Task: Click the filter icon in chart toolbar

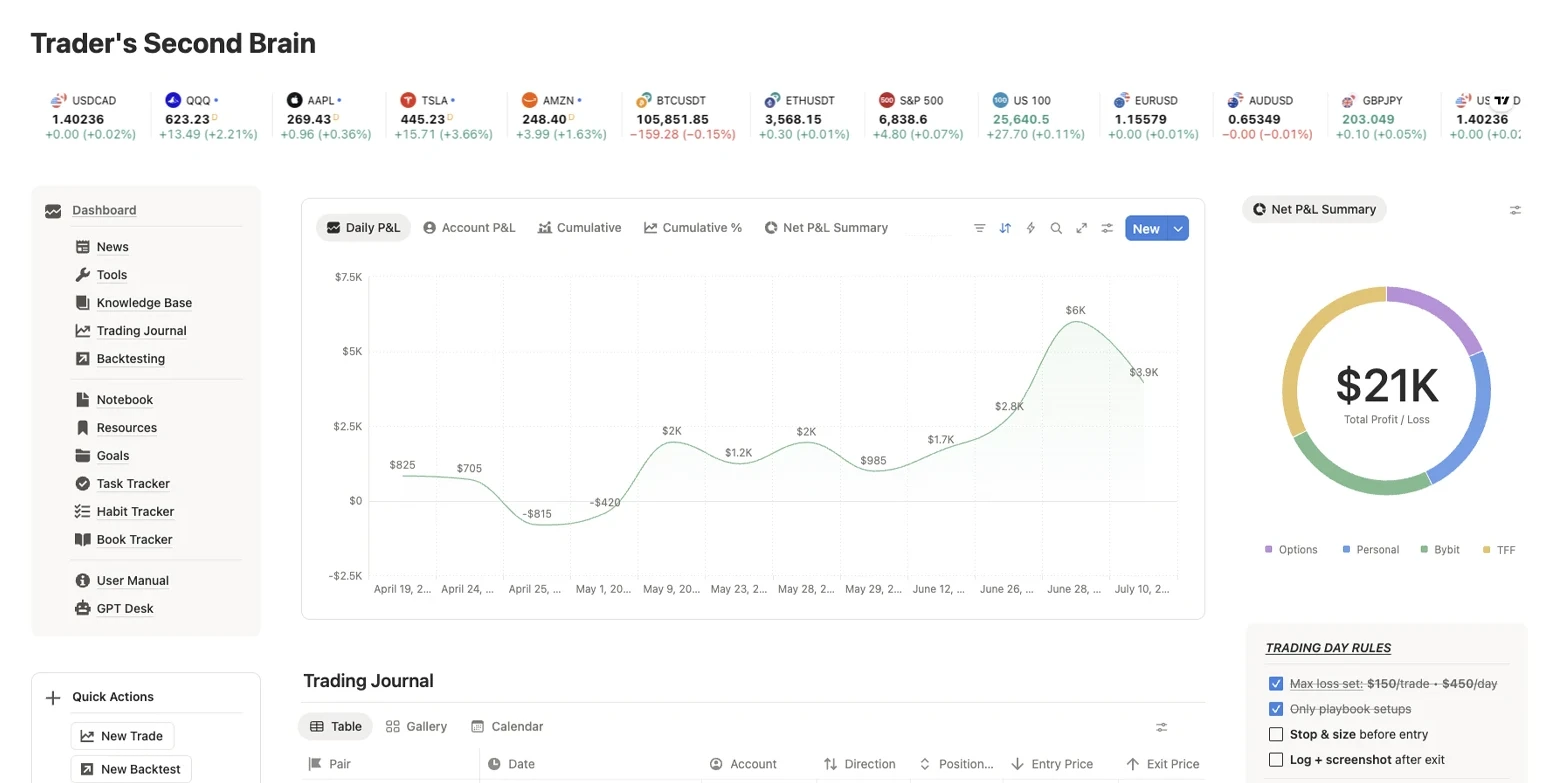Action: 979,228
